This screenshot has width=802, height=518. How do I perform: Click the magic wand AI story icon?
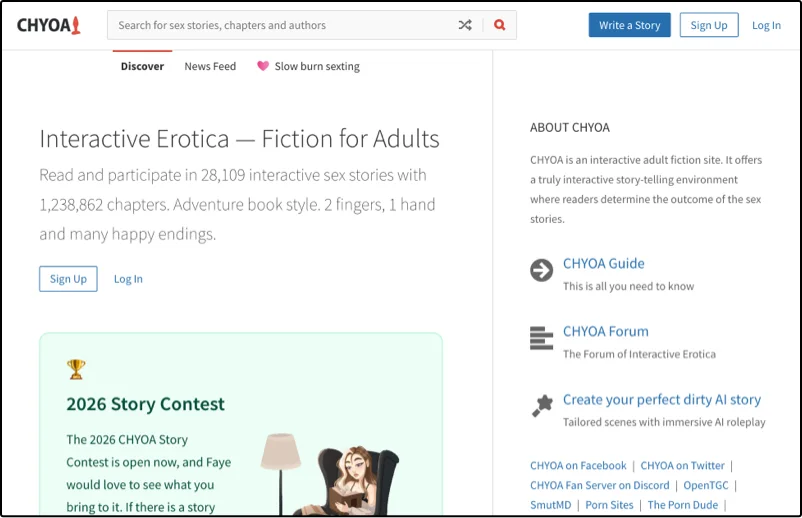tap(541, 405)
